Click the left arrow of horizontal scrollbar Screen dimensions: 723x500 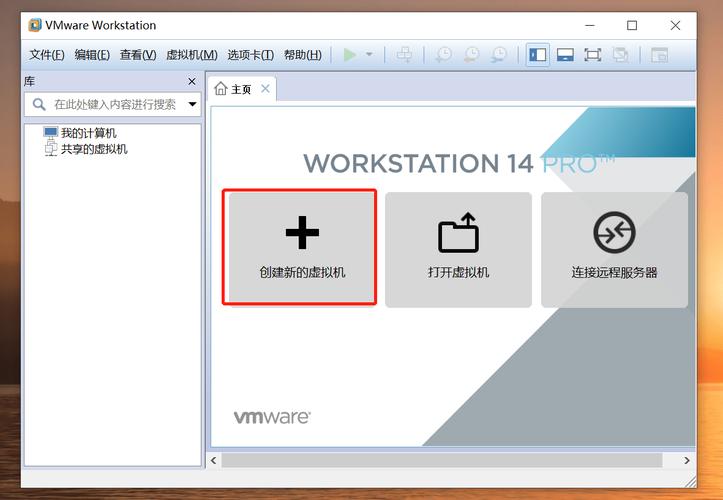click(213, 460)
